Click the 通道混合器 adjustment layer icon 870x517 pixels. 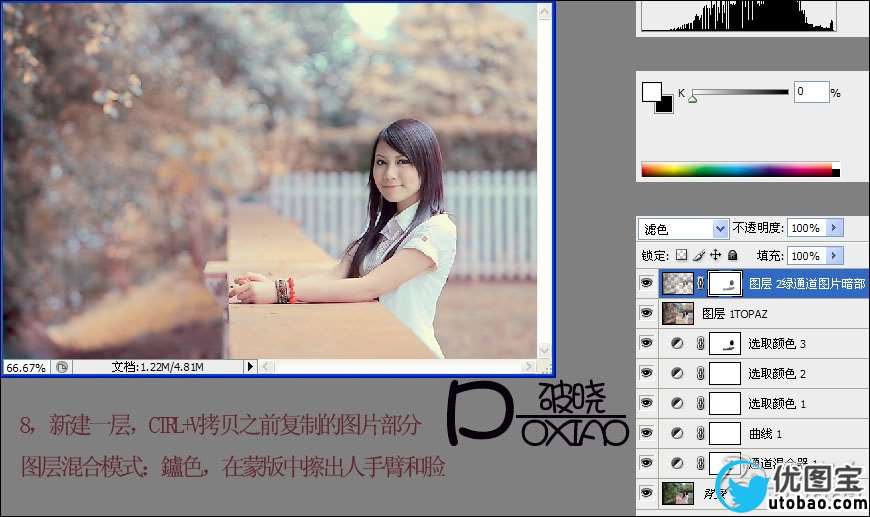(x=677, y=463)
